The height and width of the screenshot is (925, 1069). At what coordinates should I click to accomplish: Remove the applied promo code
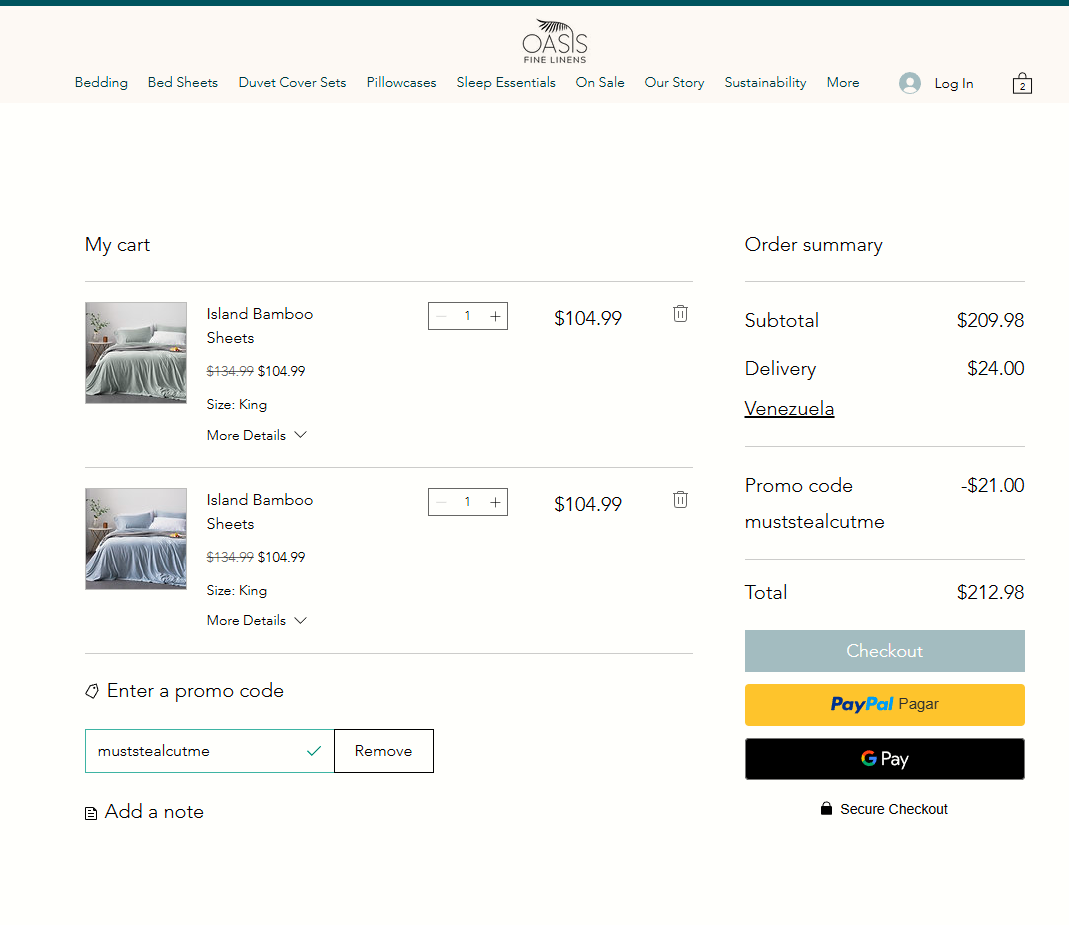point(384,751)
